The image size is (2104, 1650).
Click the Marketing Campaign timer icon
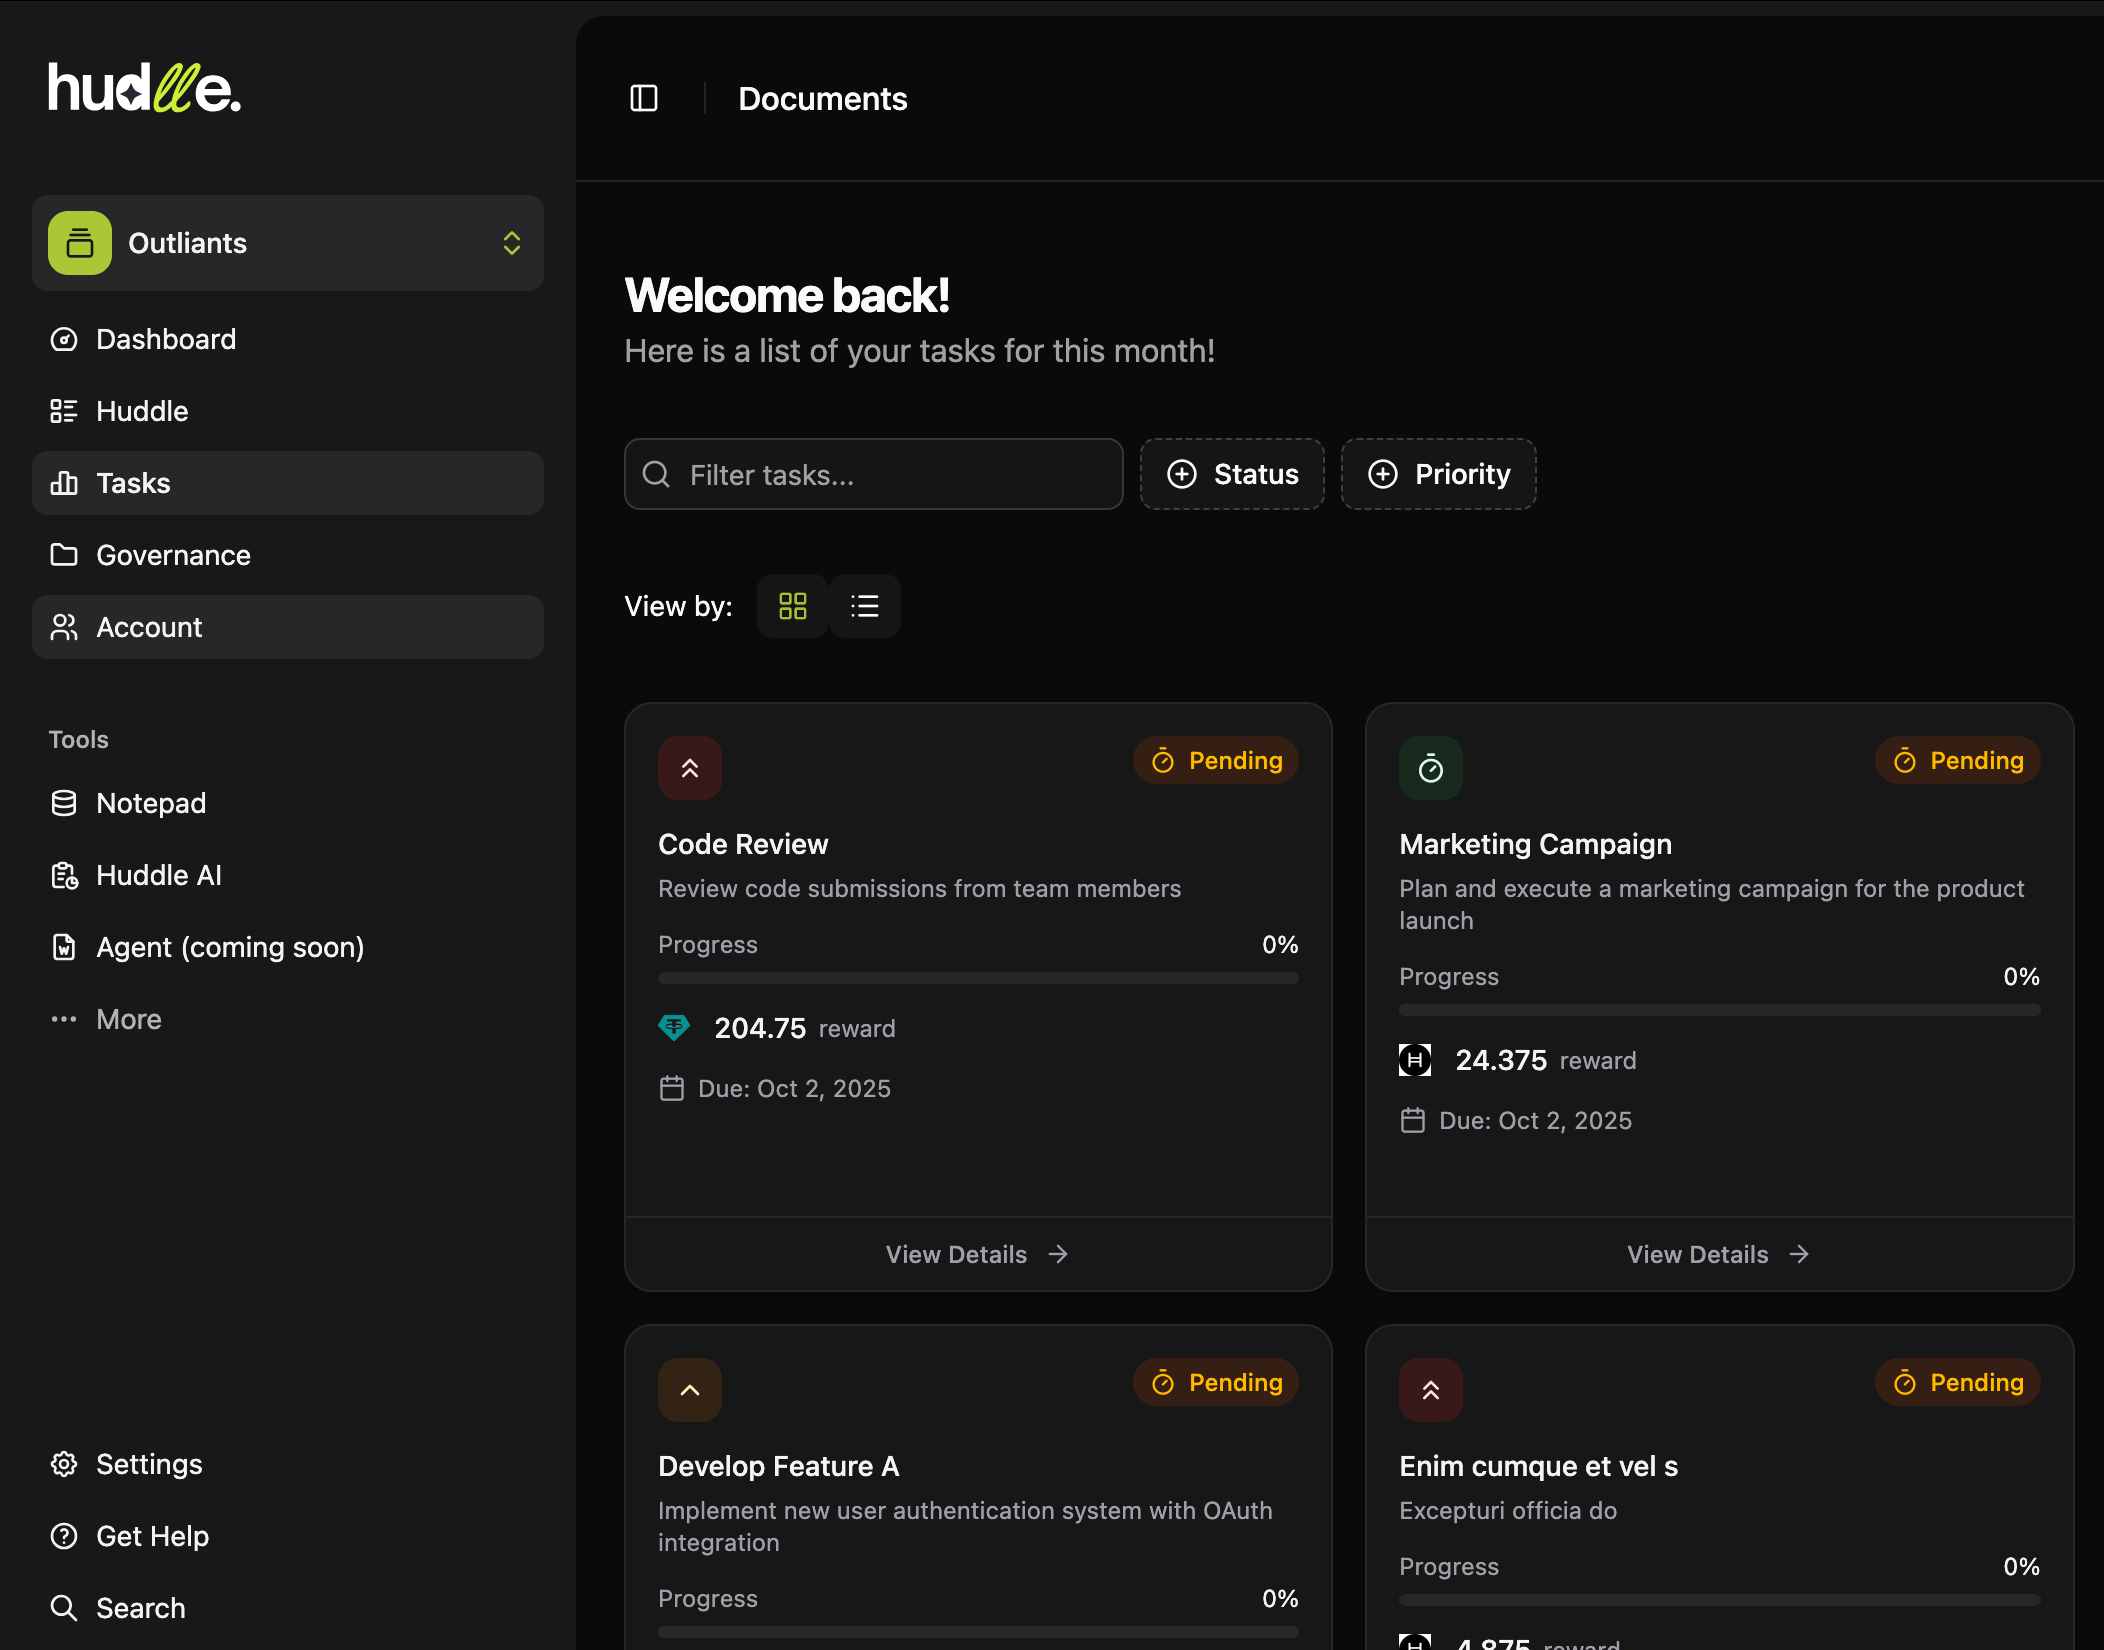tap(1430, 768)
